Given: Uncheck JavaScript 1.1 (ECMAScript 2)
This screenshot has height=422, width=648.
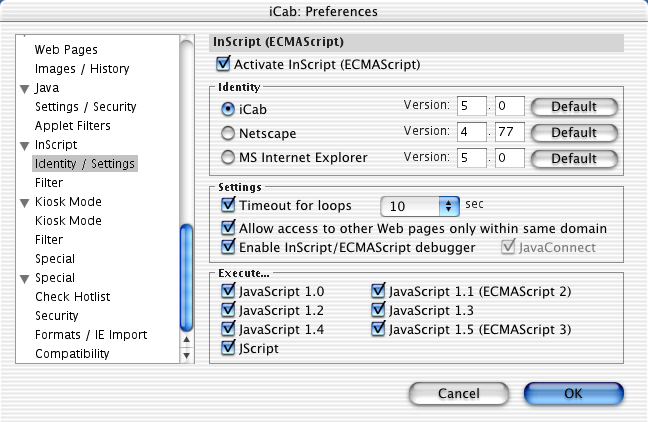Looking at the screenshot, I should point(378,291).
